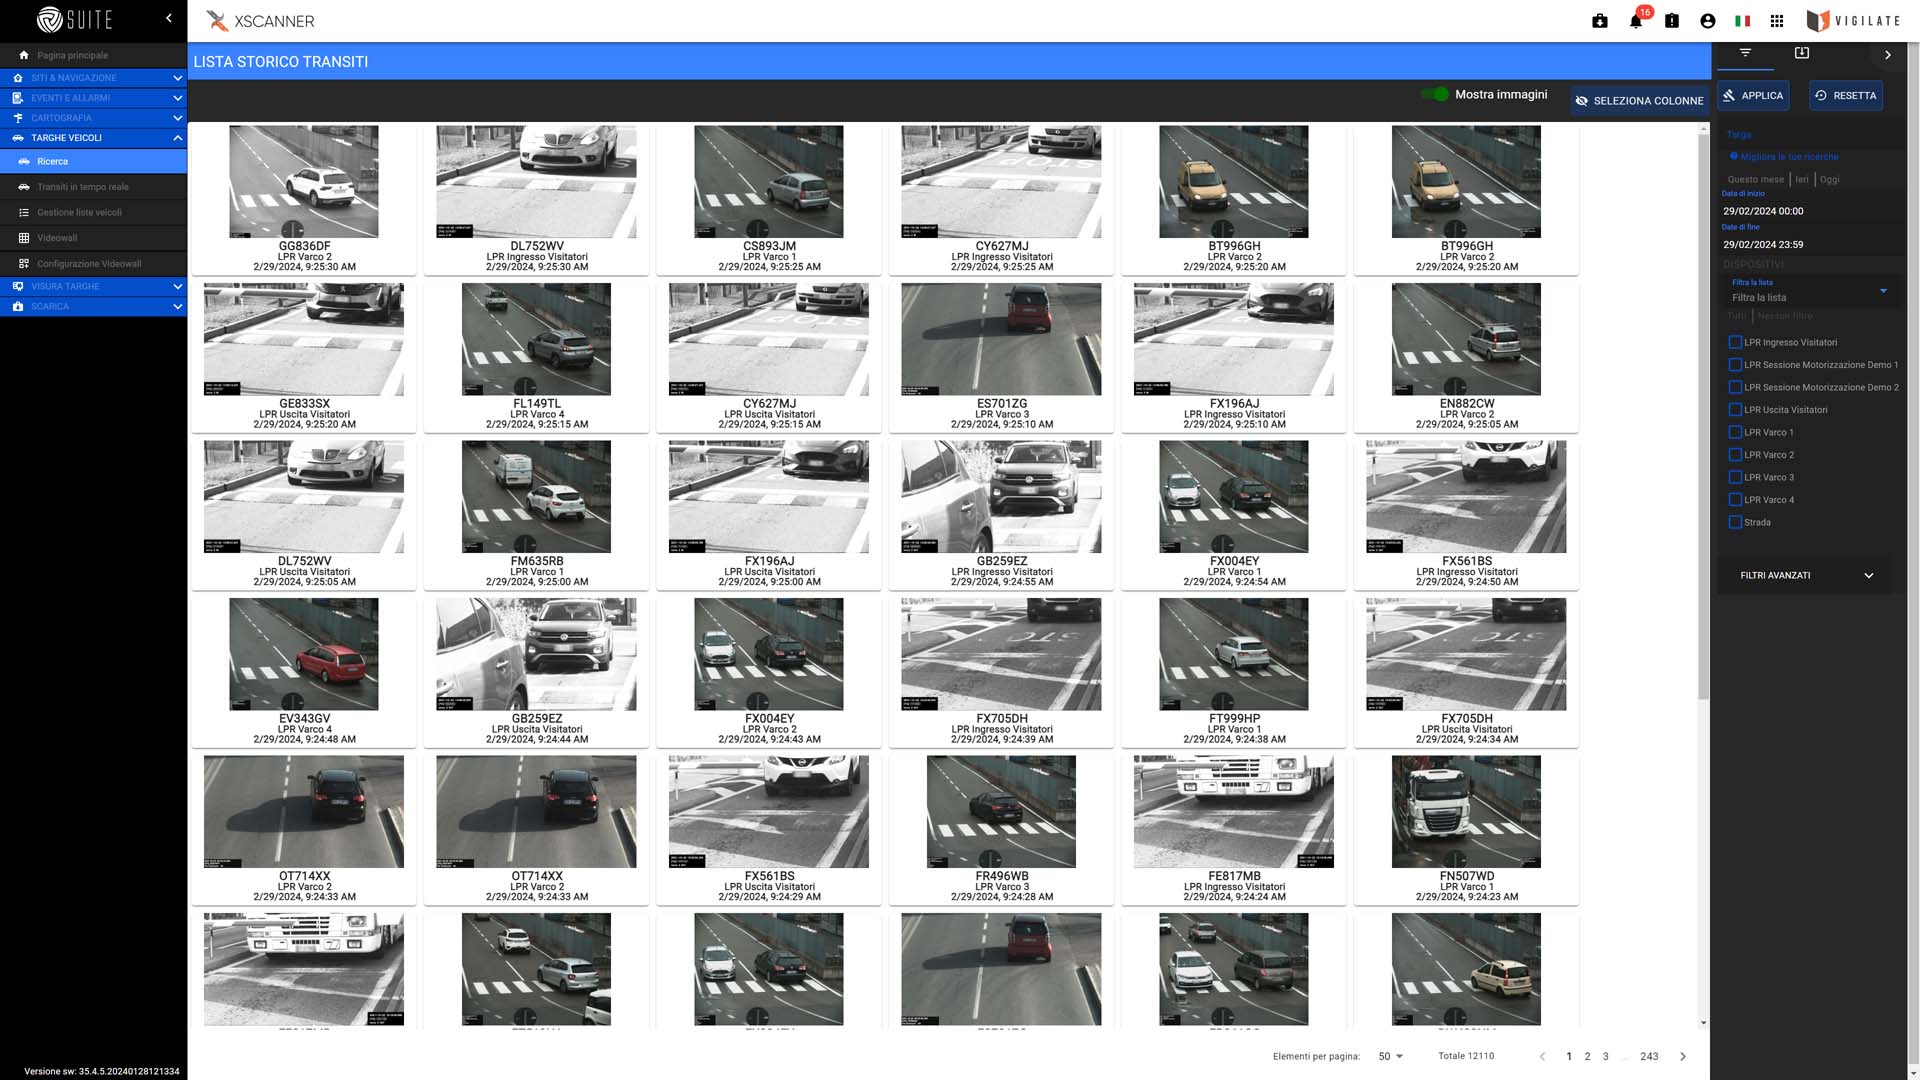Click the Suite logo in sidebar header
The width and height of the screenshot is (1920, 1080).
coord(75,19)
